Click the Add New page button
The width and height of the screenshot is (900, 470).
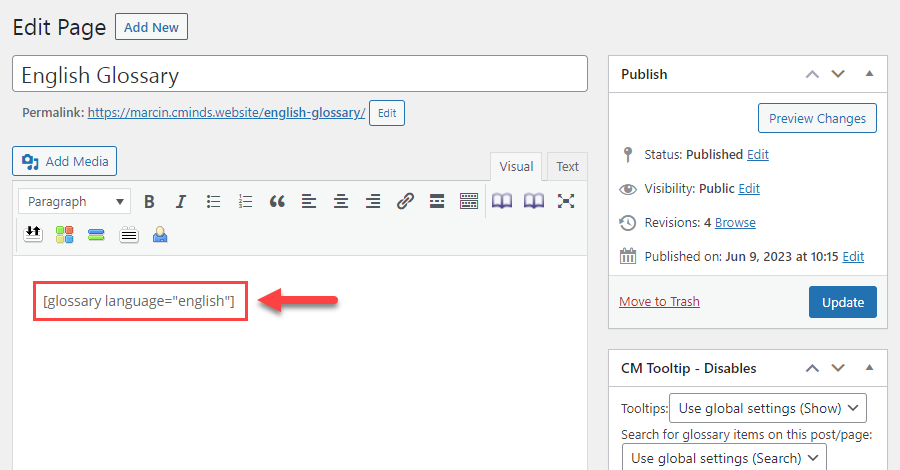click(x=152, y=27)
